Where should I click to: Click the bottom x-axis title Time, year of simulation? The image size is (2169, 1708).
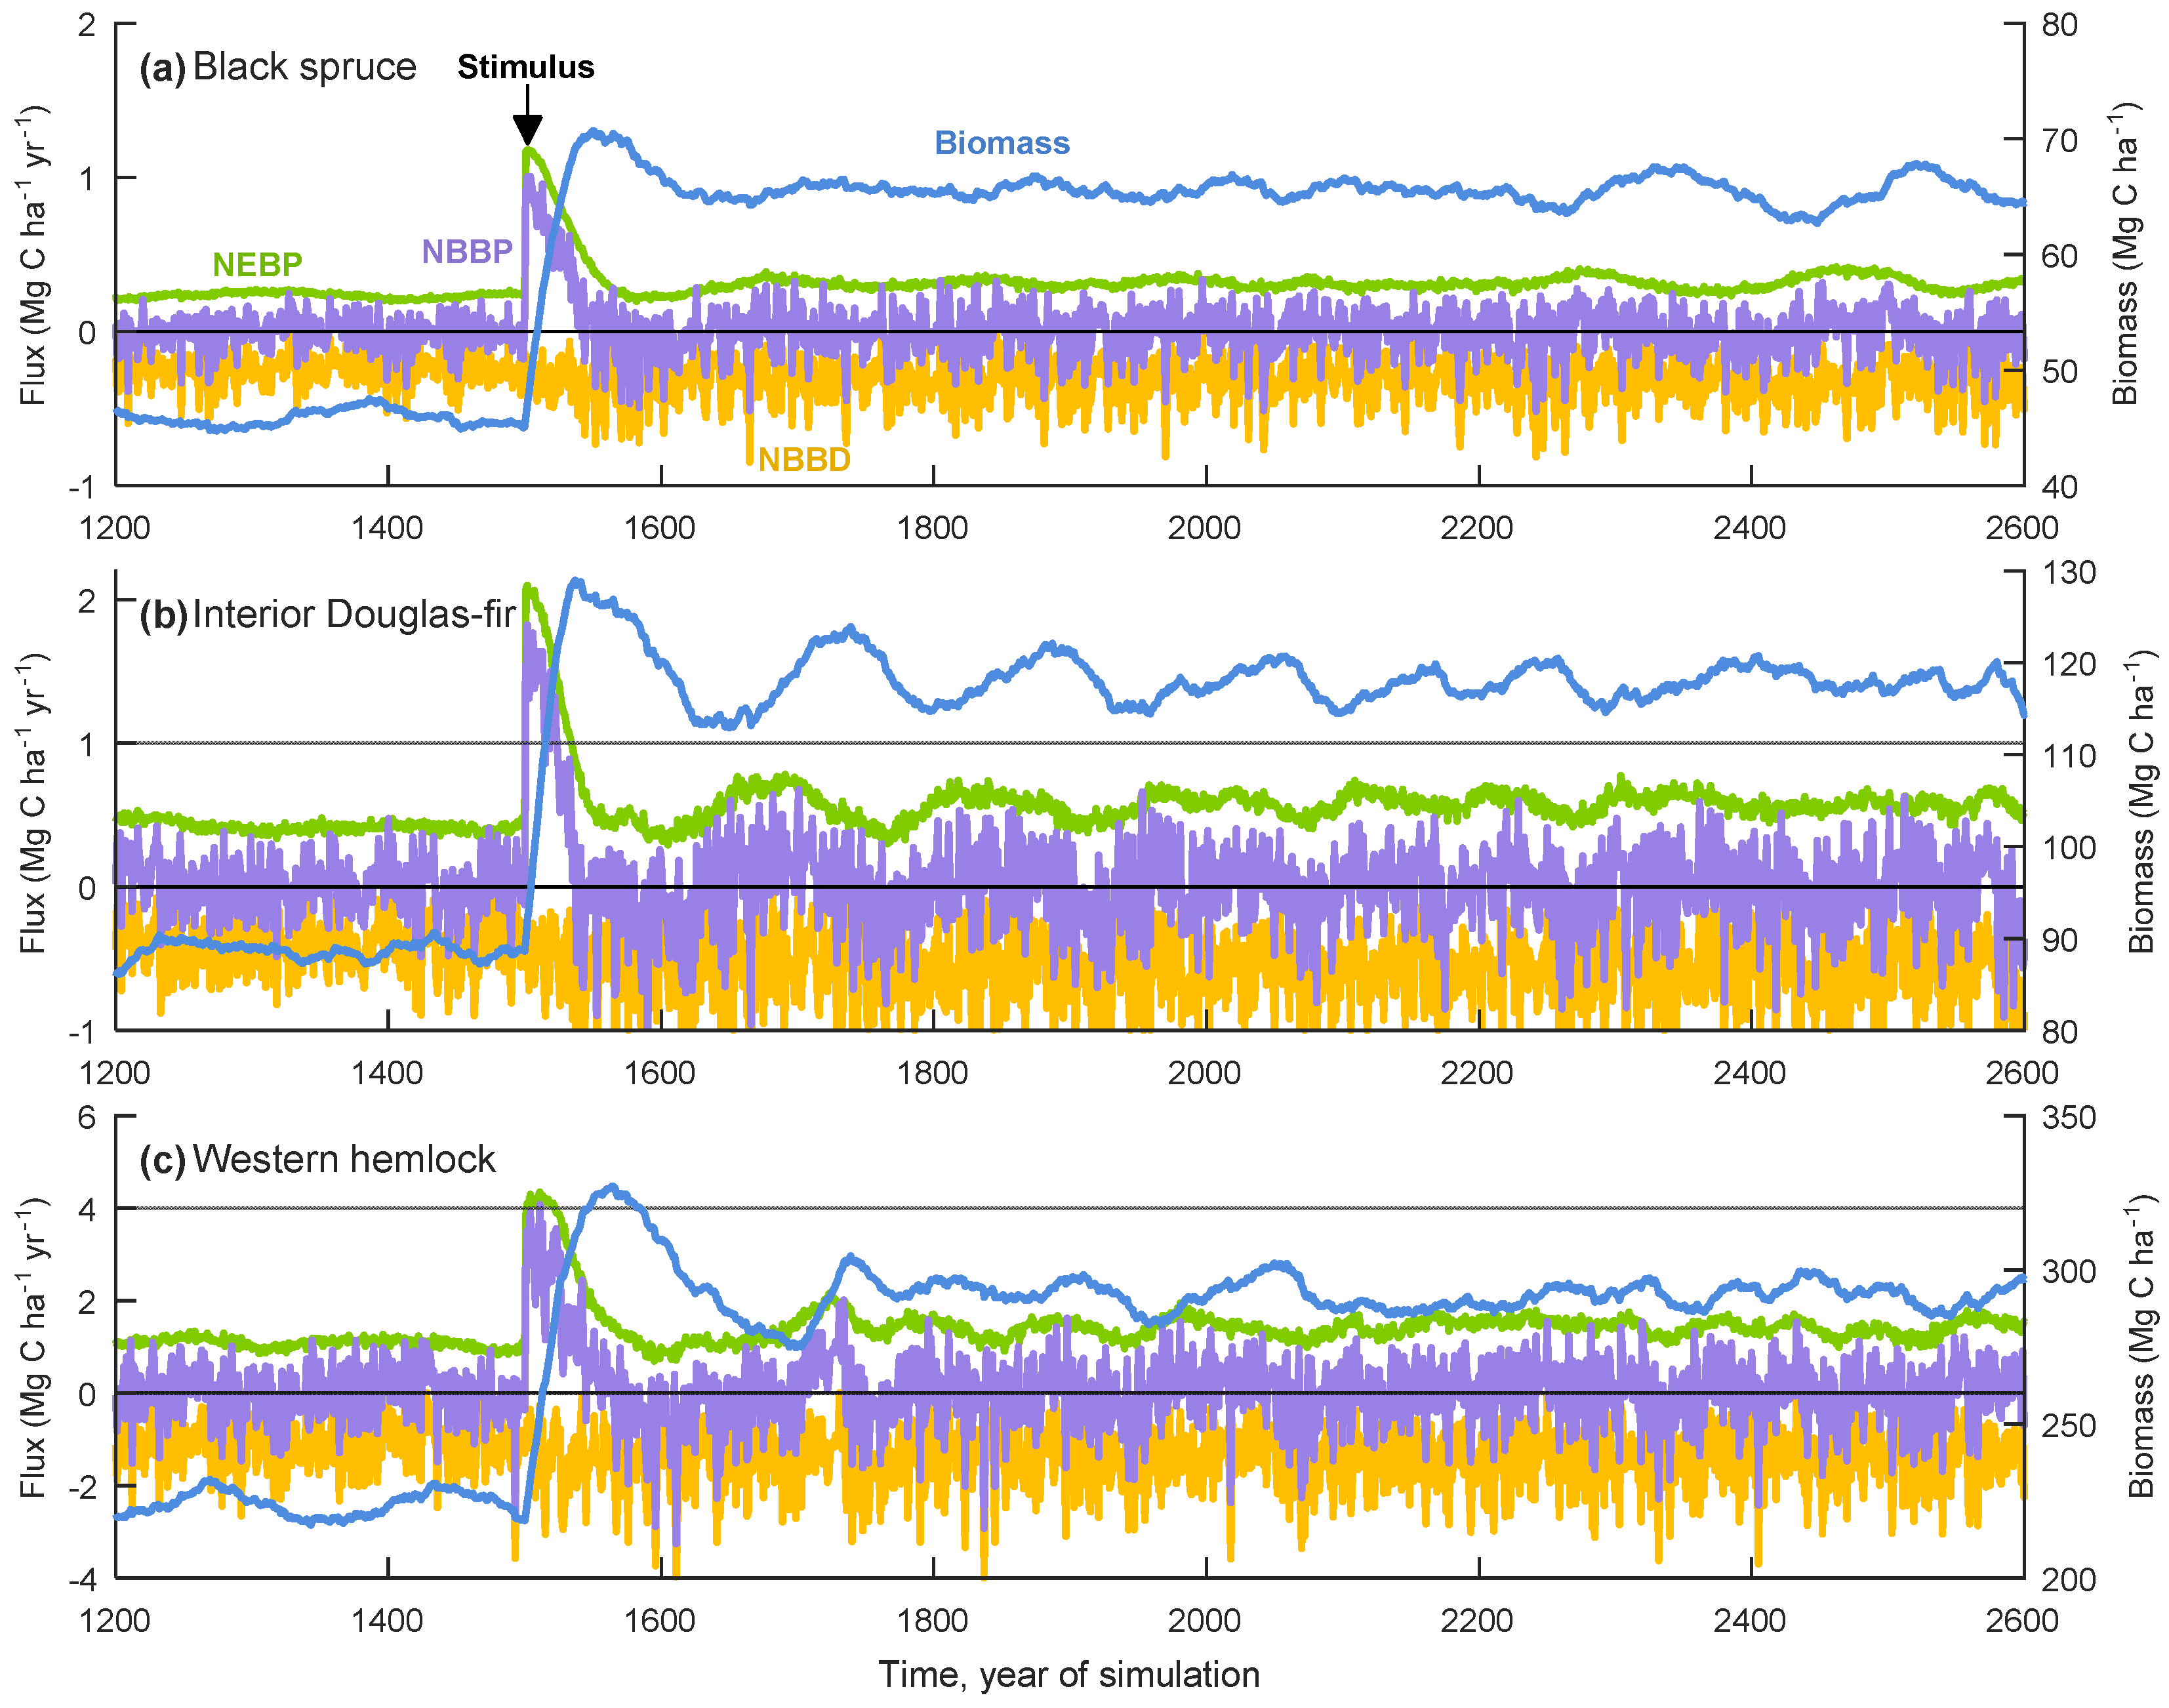click(1068, 1674)
